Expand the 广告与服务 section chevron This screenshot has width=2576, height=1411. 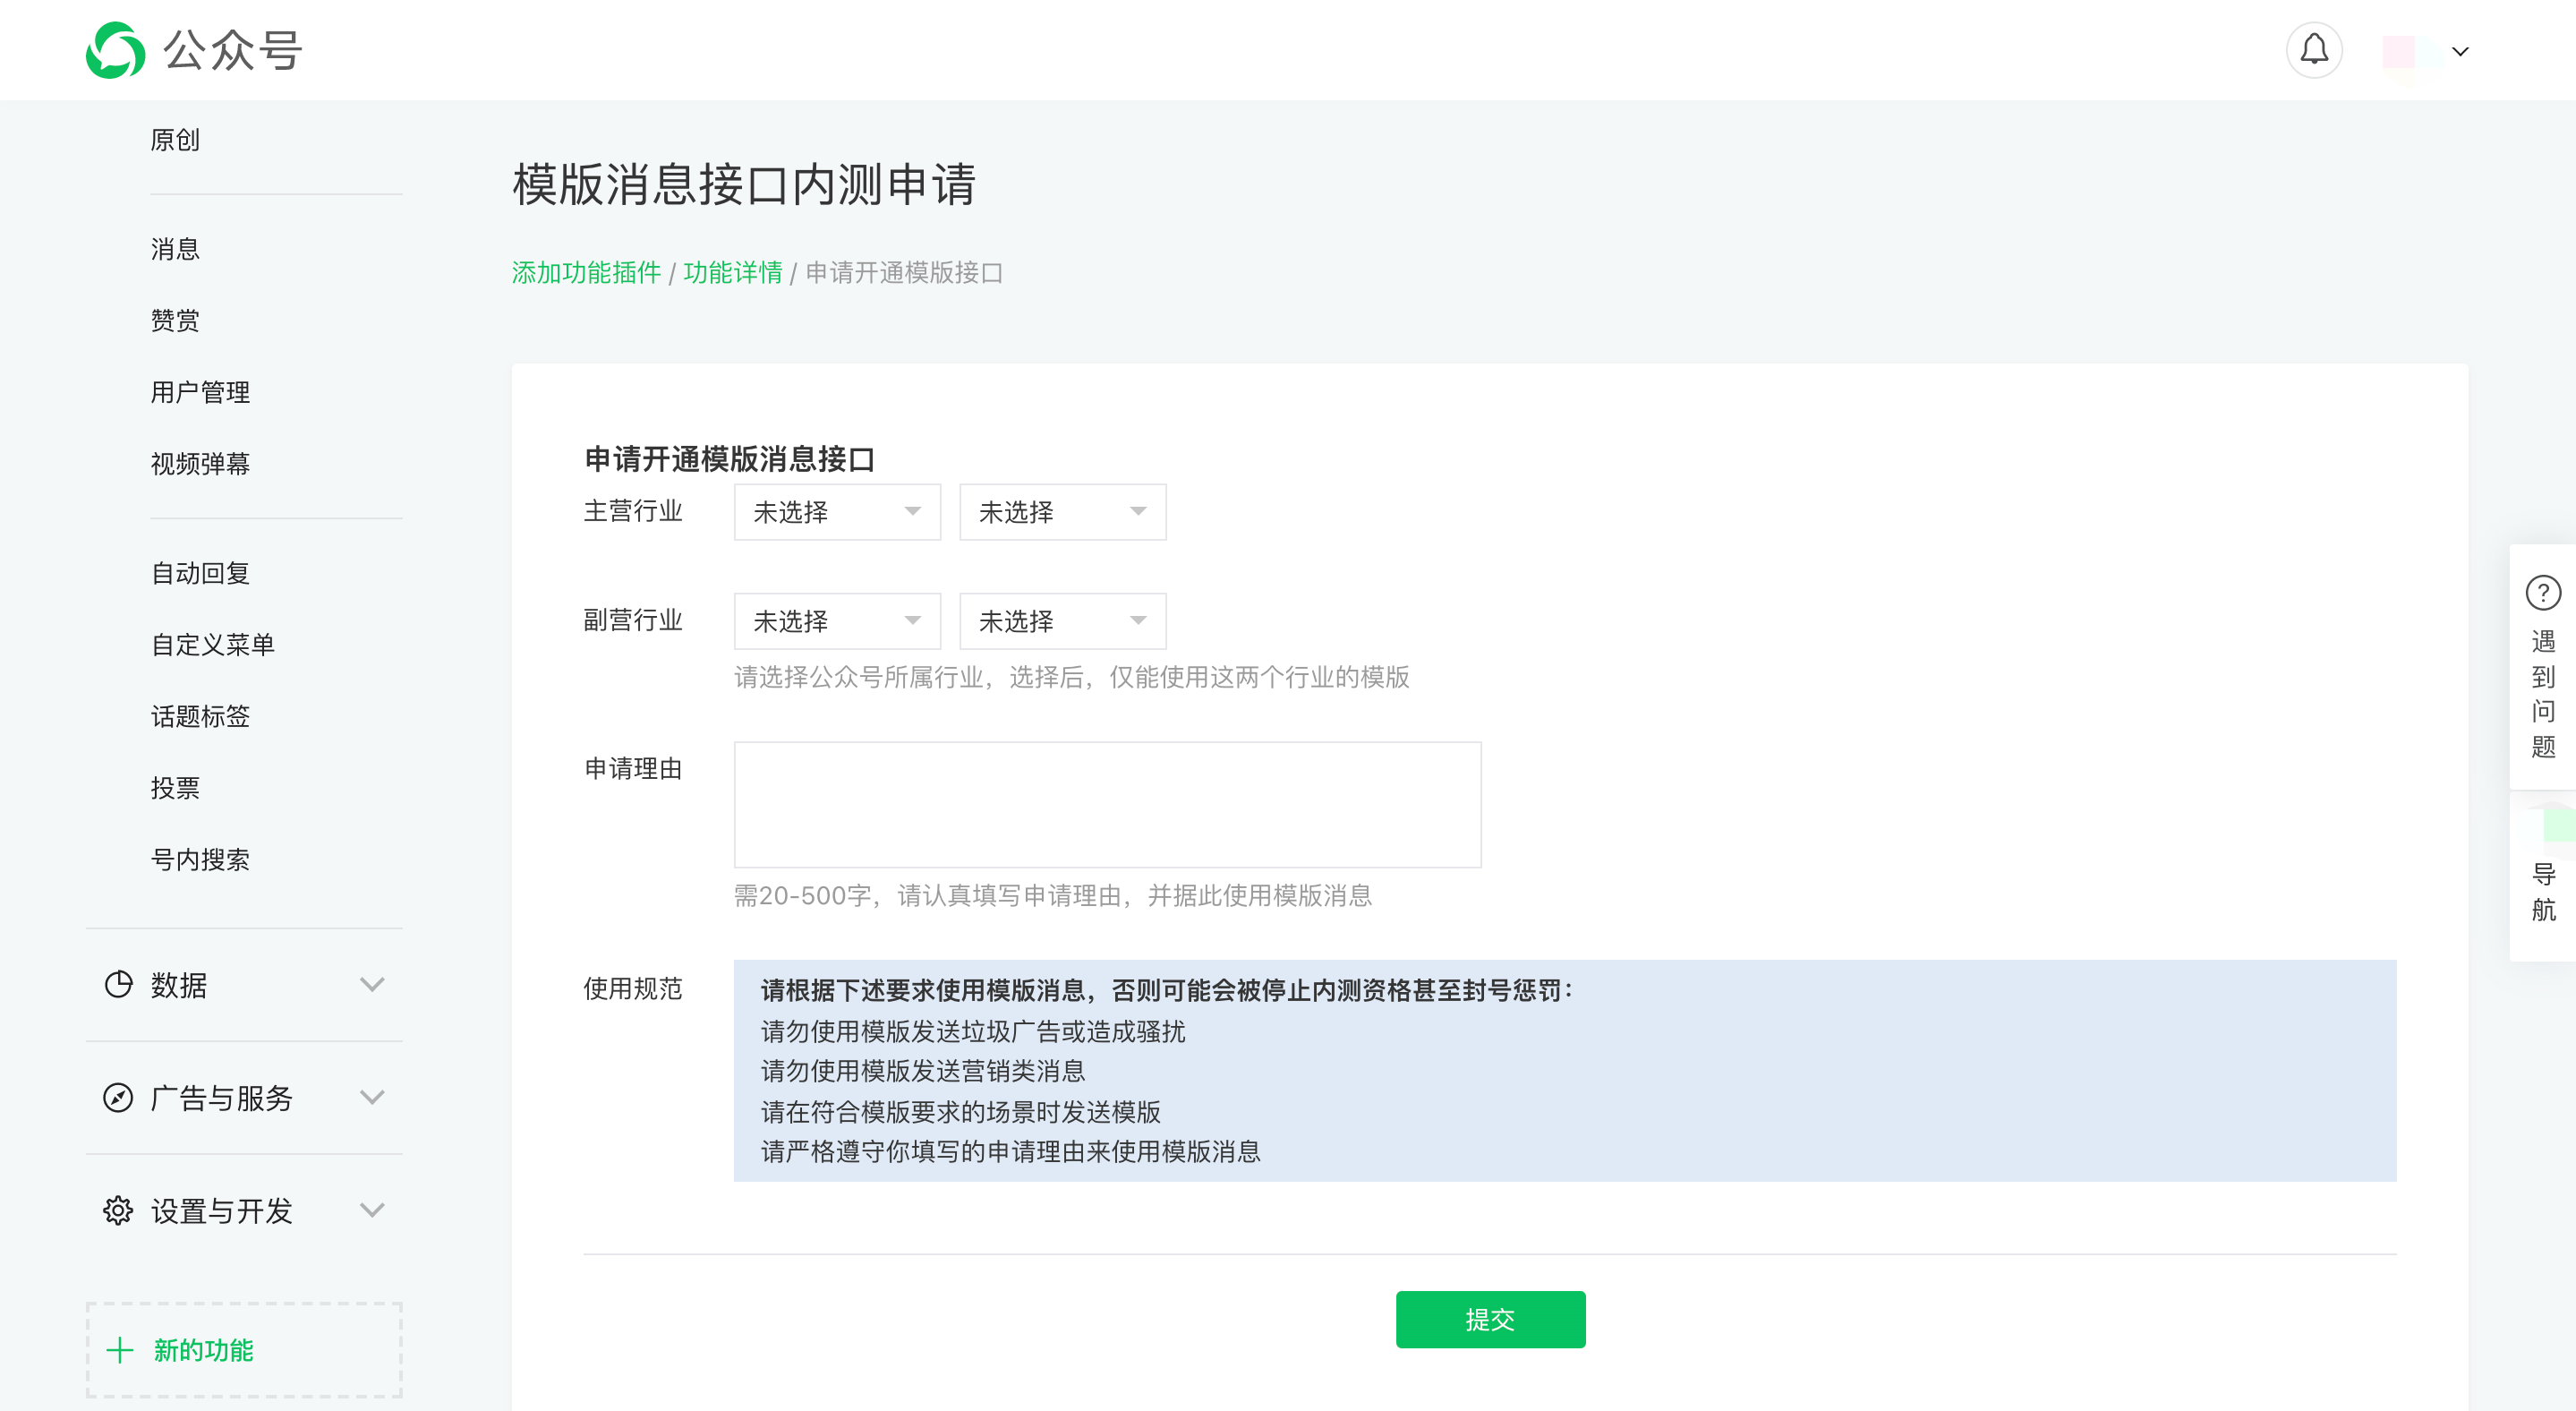[x=372, y=1098]
